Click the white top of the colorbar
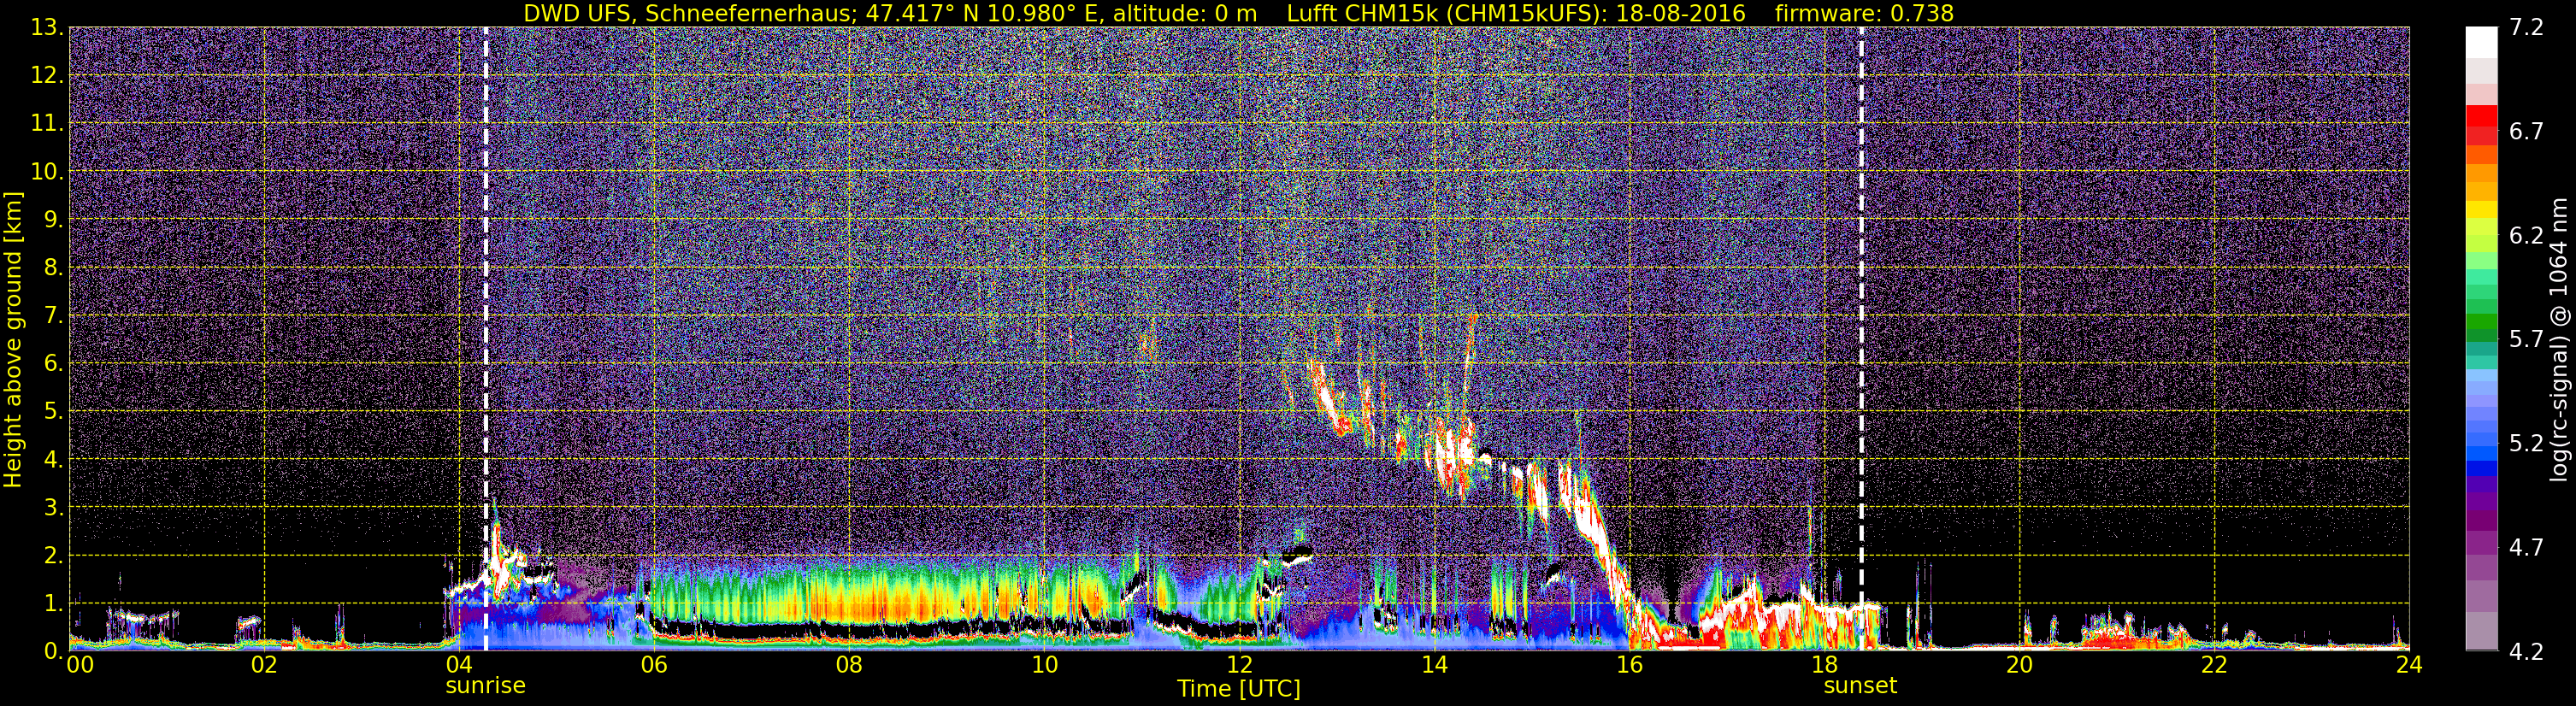Image resolution: width=2576 pixels, height=706 pixels. pos(2481,43)
